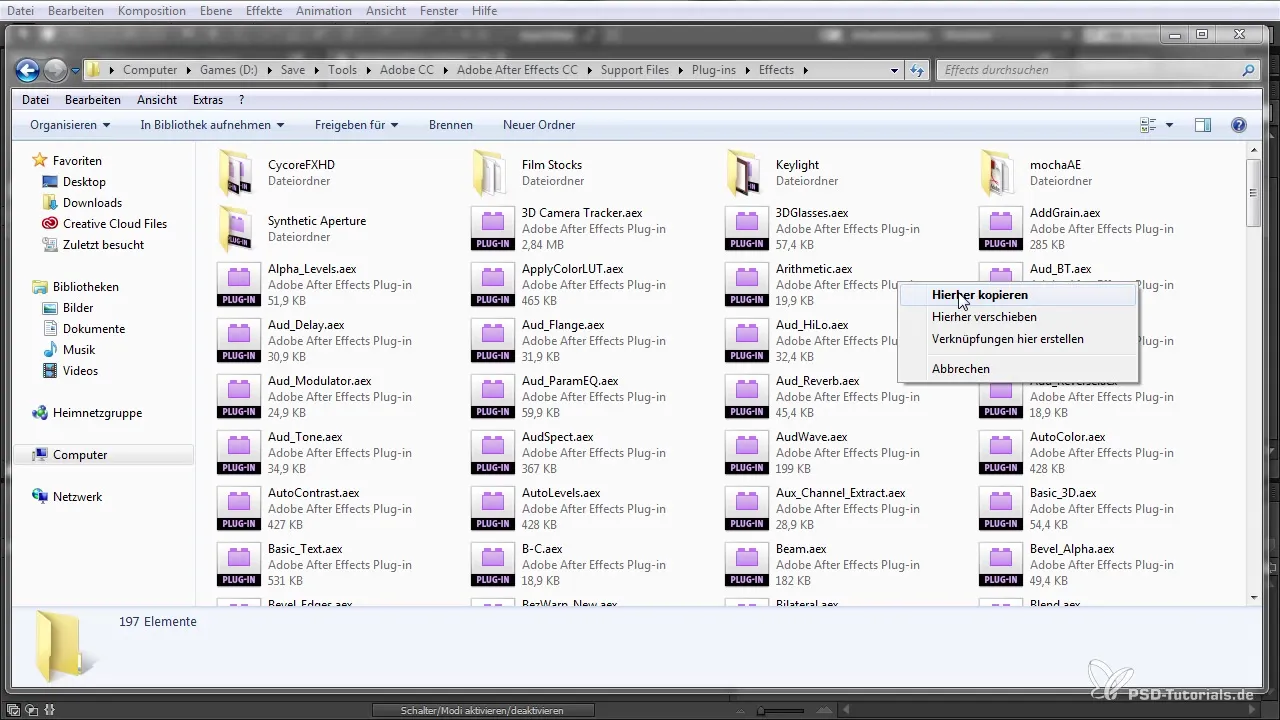Select the mochaAE folder icon
The width and height of the screenshot is (1280, 720).
click(x=999, y=173)
